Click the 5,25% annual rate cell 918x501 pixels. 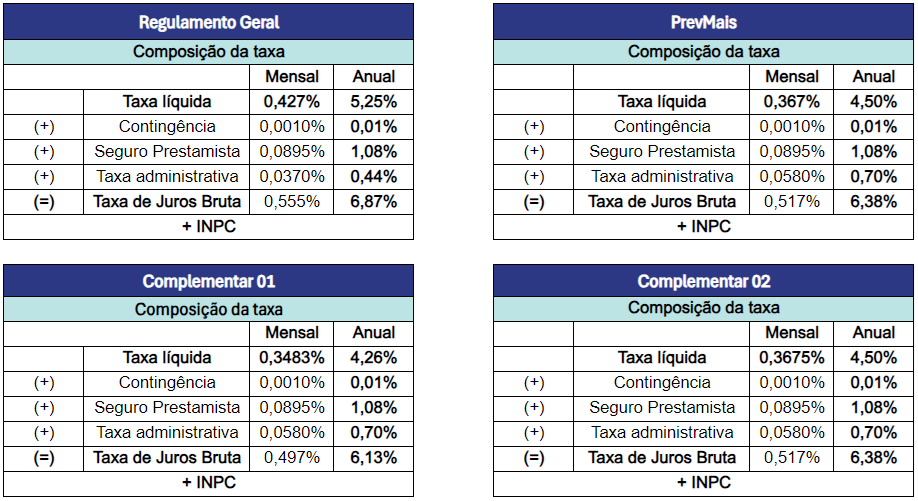374,101
